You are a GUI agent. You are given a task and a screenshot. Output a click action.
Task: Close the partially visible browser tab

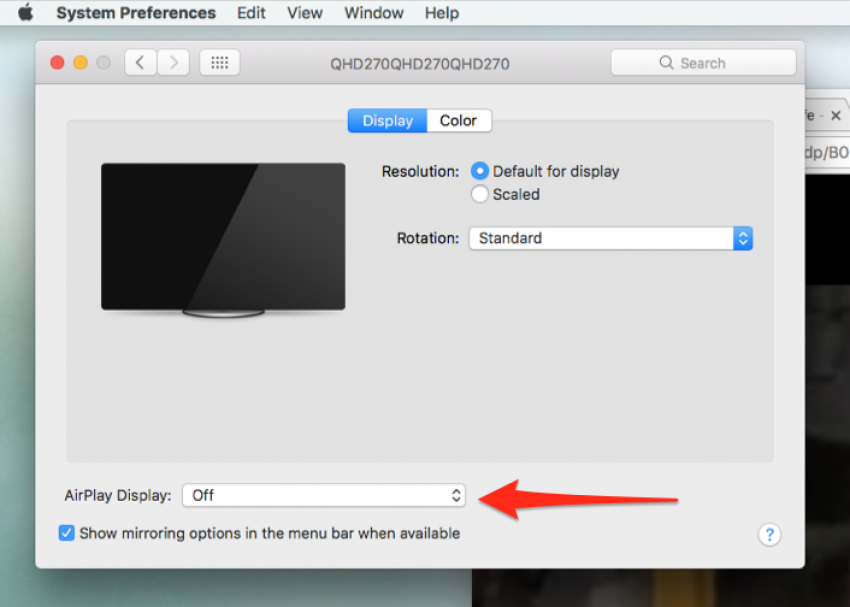click(836, 114)
